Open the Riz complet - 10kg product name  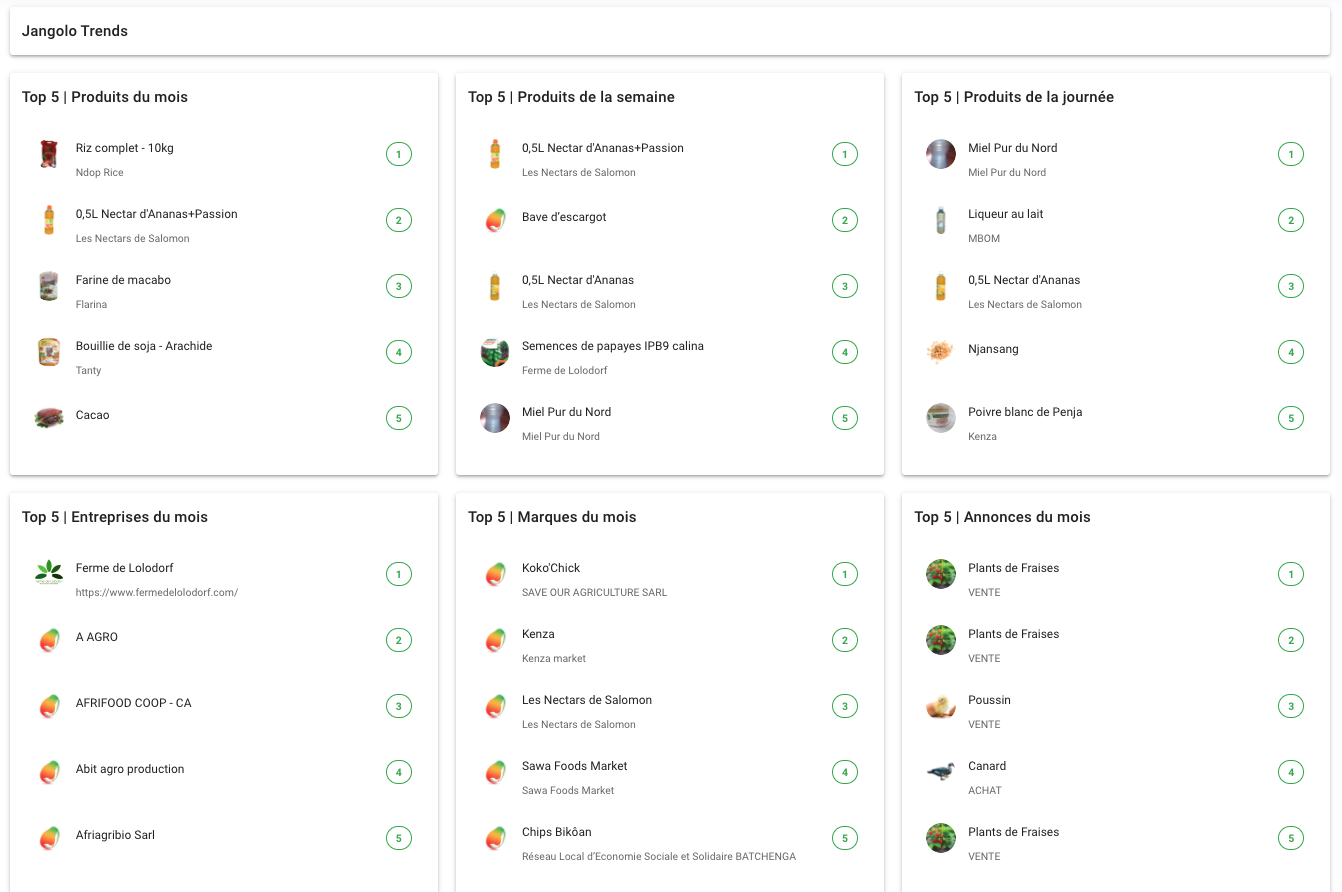pos(125,148)
